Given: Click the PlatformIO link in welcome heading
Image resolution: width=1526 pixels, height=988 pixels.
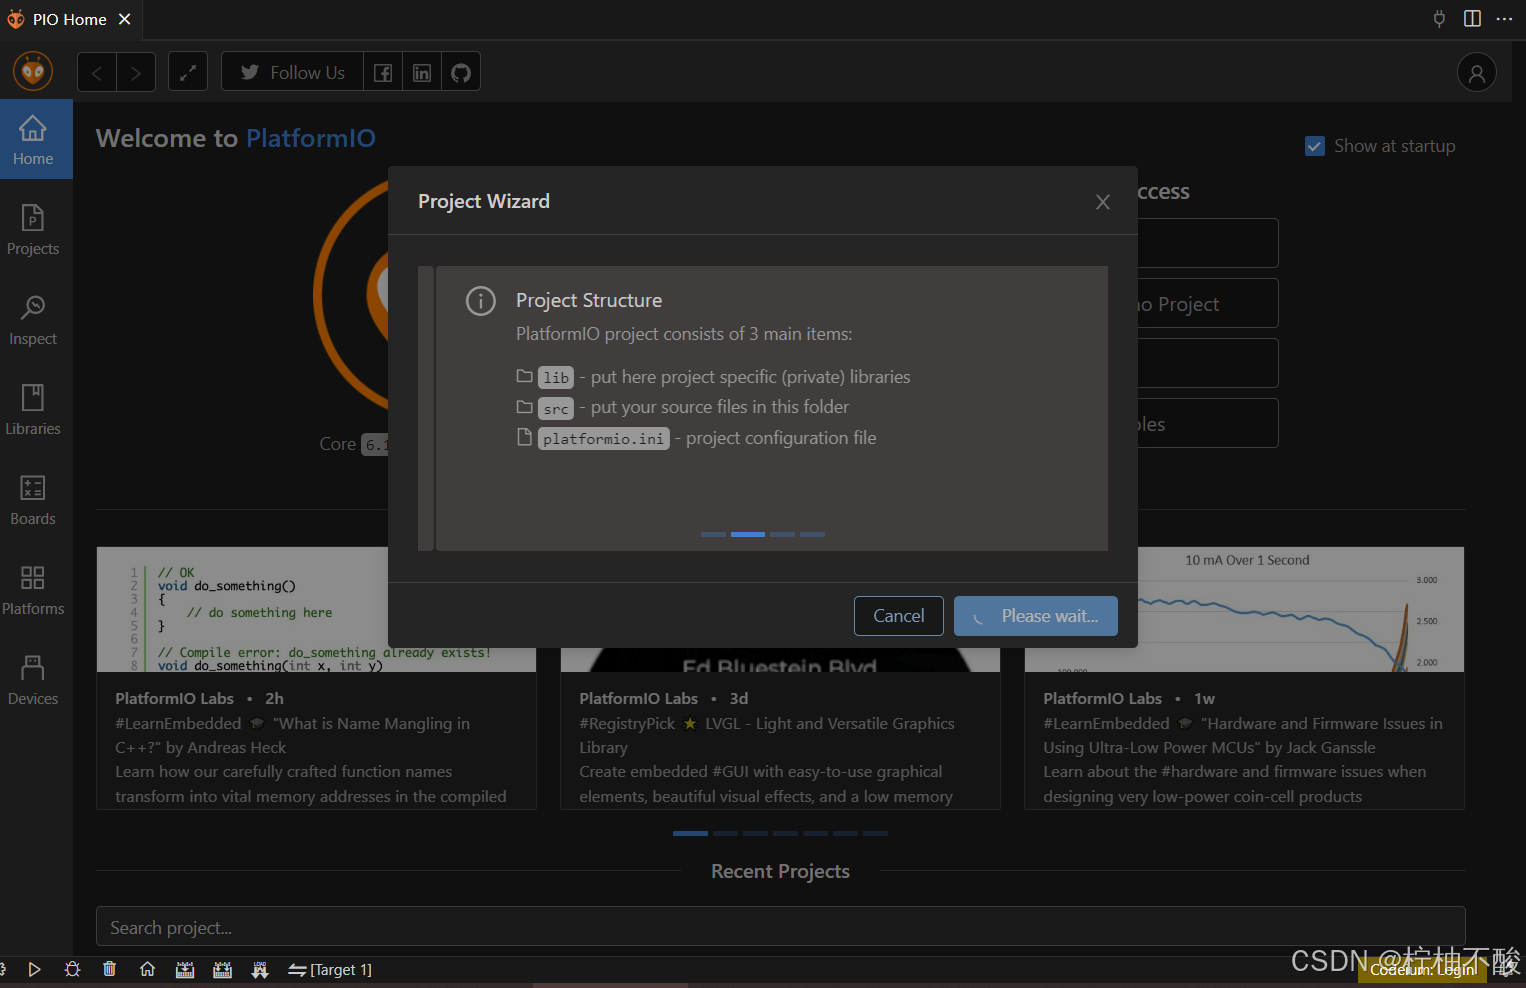Looking at the screenshot, I should (x=311, y=138).
